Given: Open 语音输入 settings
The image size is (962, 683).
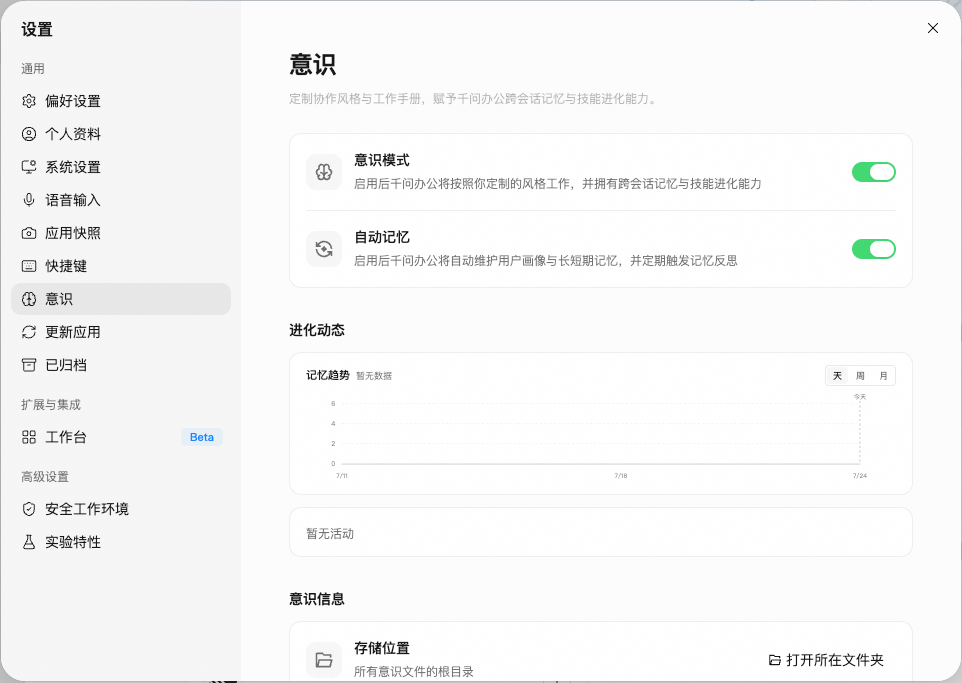Looking at the screenshot, I should pyautogui.click(x=121, y=200).
